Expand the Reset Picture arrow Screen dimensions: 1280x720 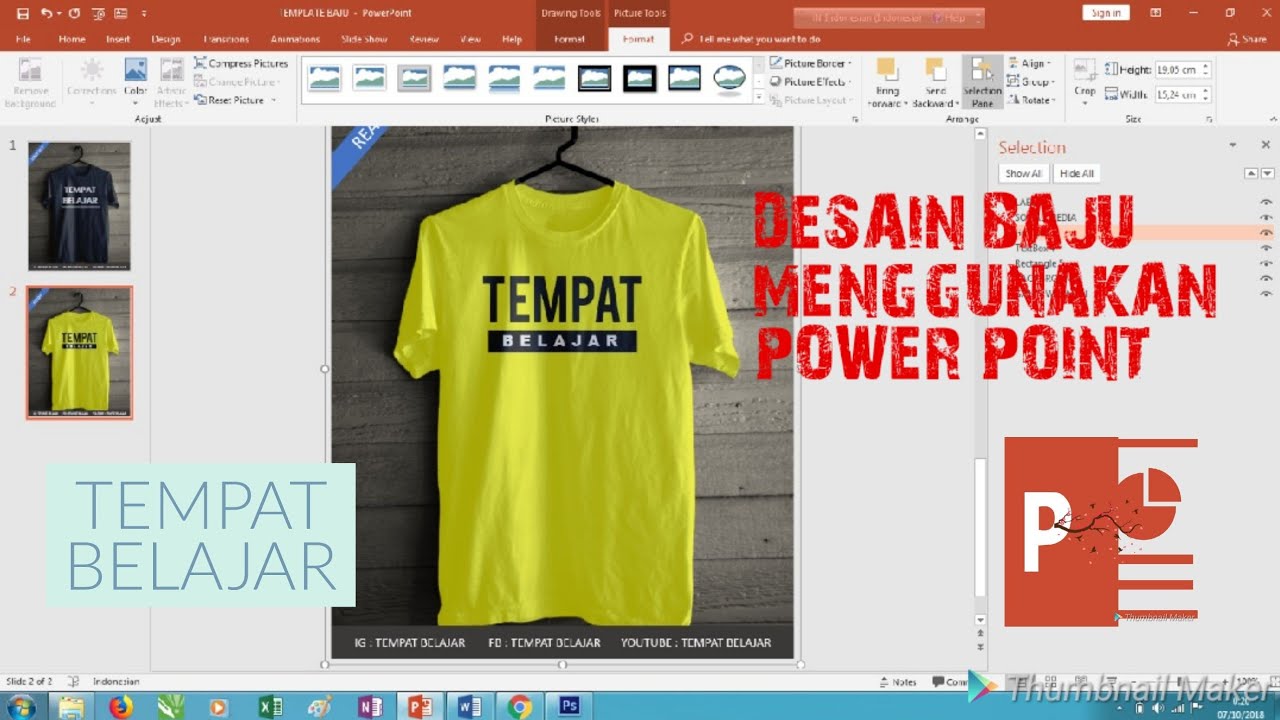pos(272,100)
